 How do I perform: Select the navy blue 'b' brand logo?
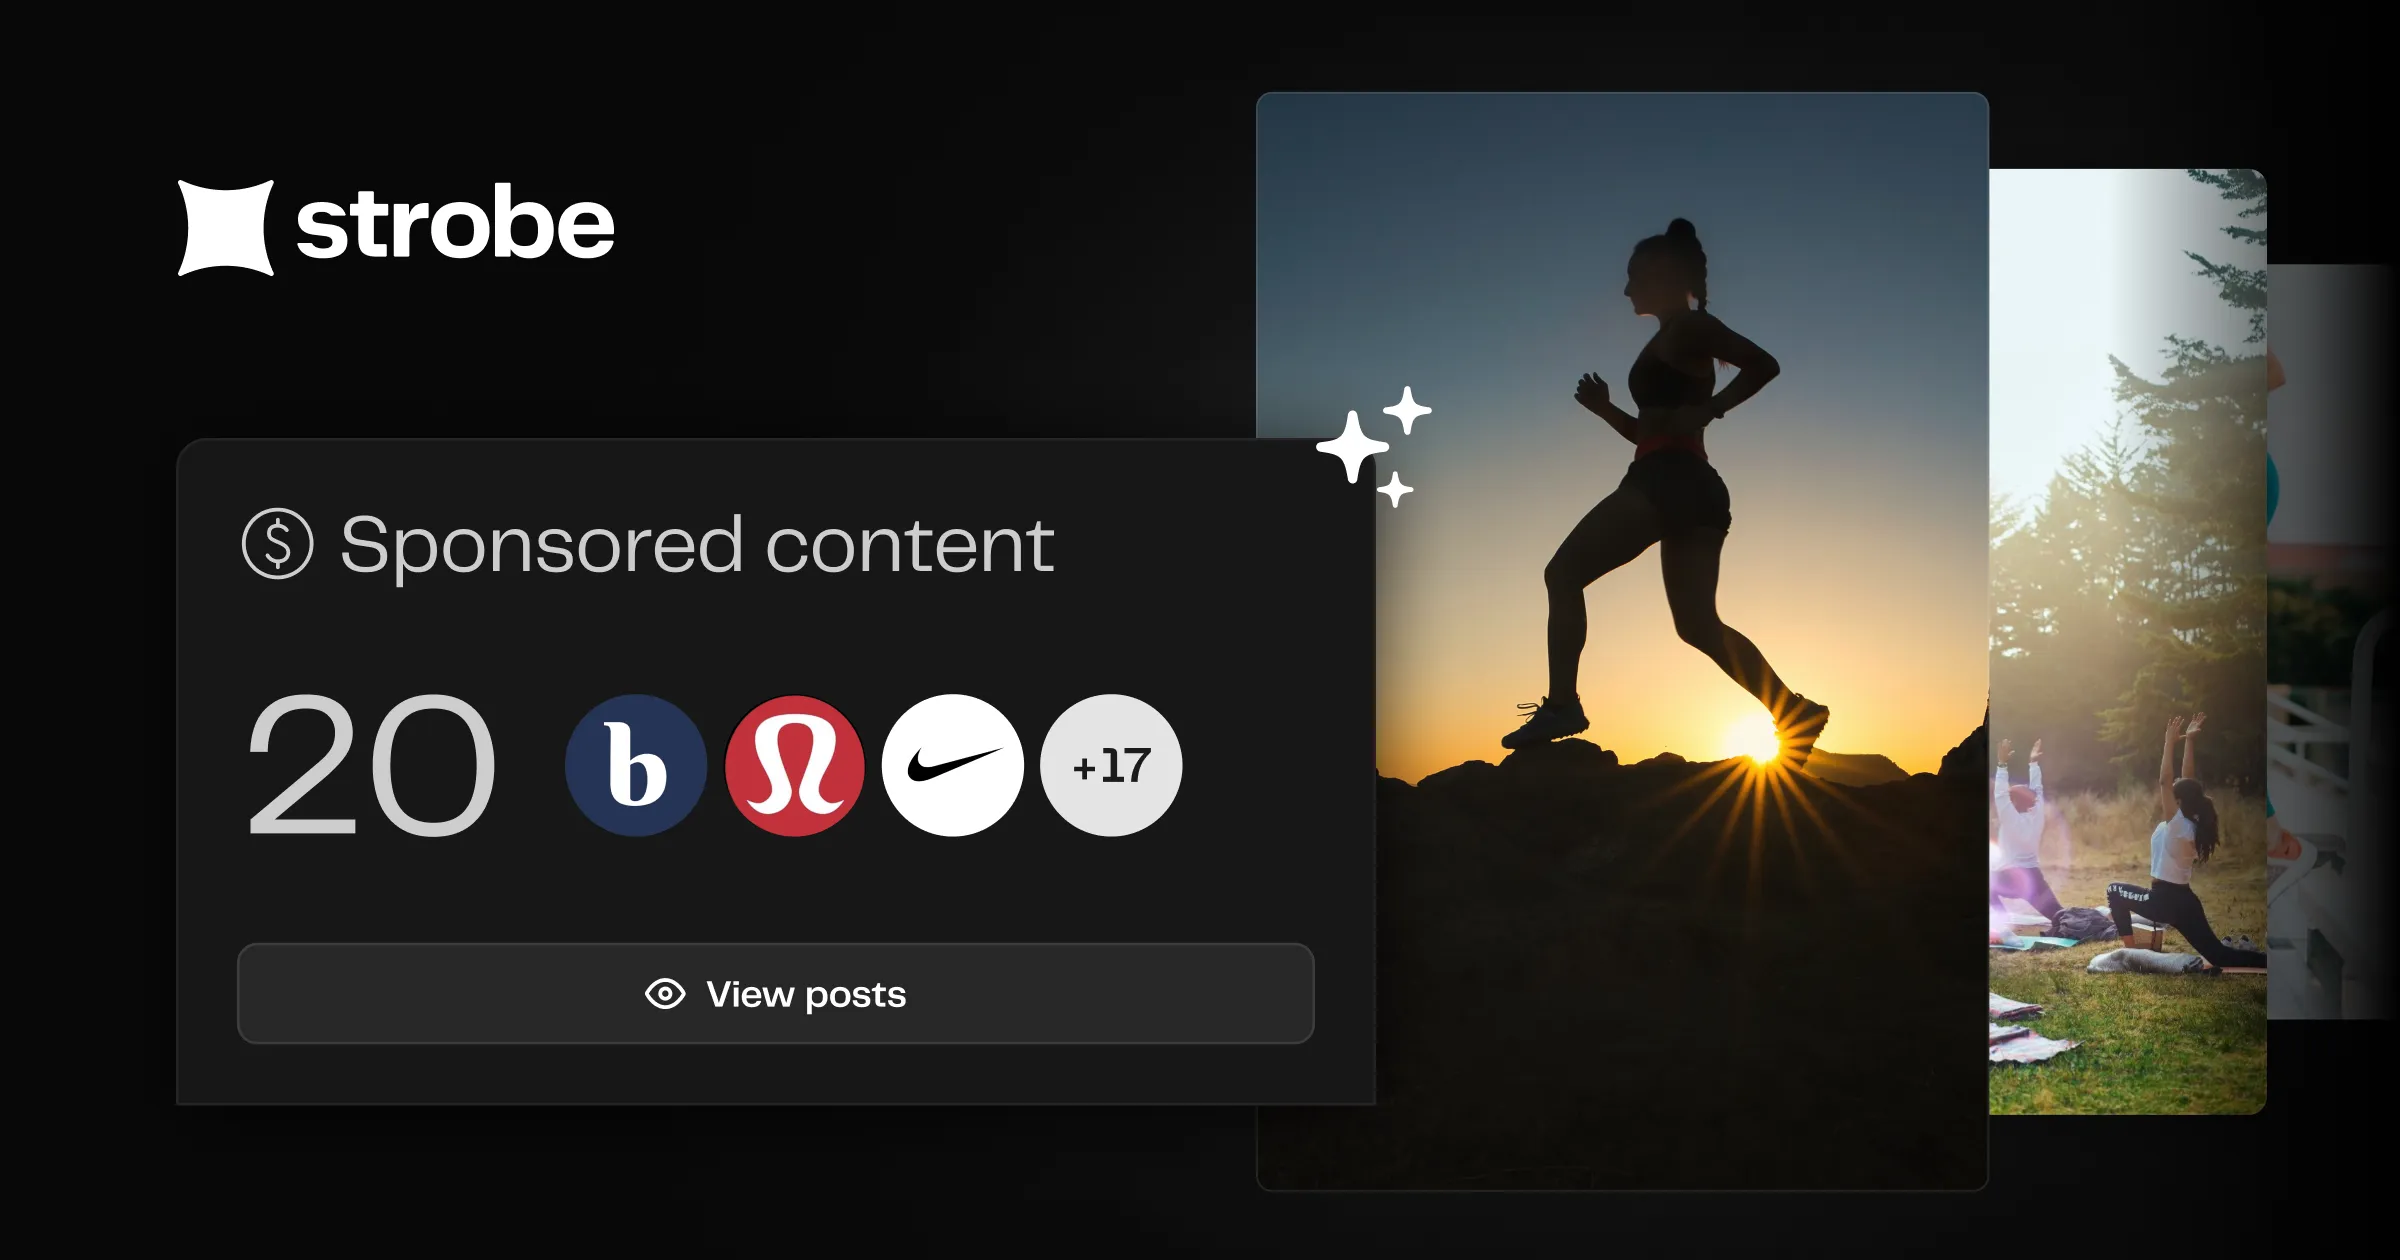coord(636,766)
